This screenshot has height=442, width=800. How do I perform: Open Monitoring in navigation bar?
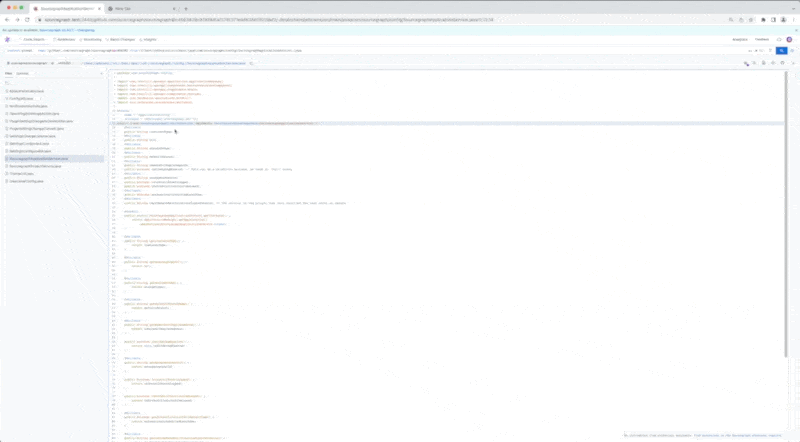pos(91,39)
